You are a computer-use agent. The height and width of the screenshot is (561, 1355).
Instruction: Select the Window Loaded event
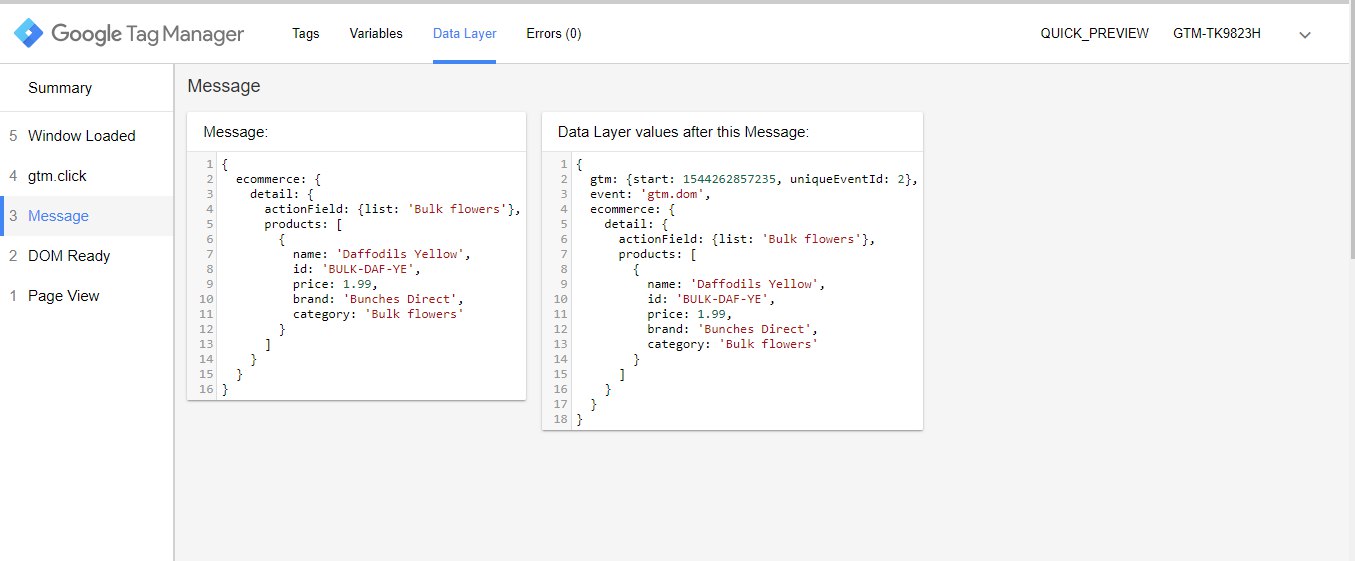point(86,136)
